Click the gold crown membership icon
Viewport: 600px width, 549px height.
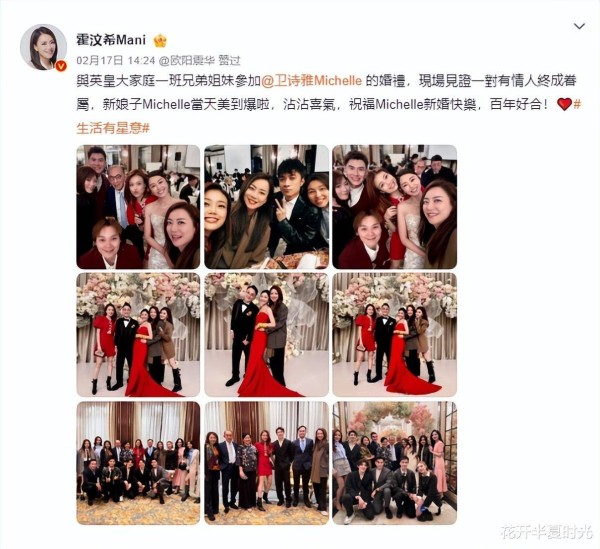pyautogui.click(x=160, y=40)
